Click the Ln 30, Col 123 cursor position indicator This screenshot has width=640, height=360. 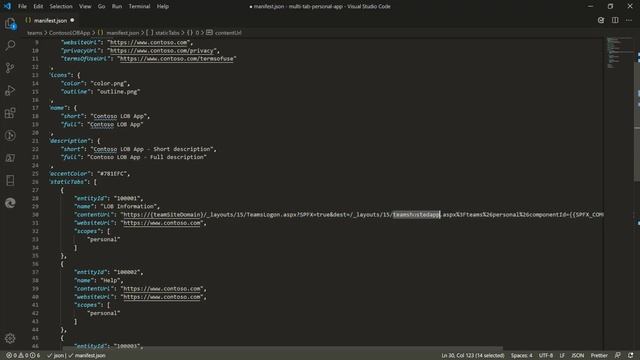473,356
